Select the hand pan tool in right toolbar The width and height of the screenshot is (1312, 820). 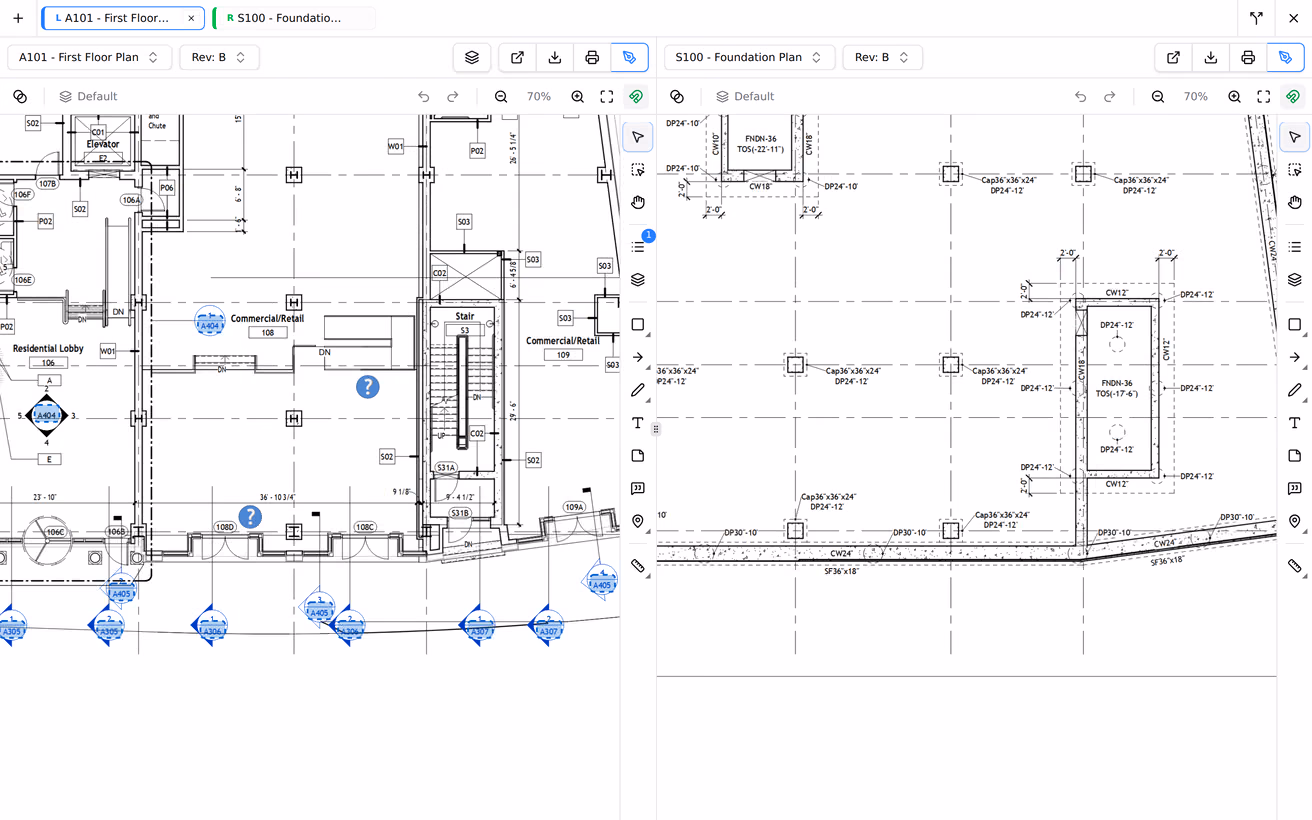[1295, 202]
